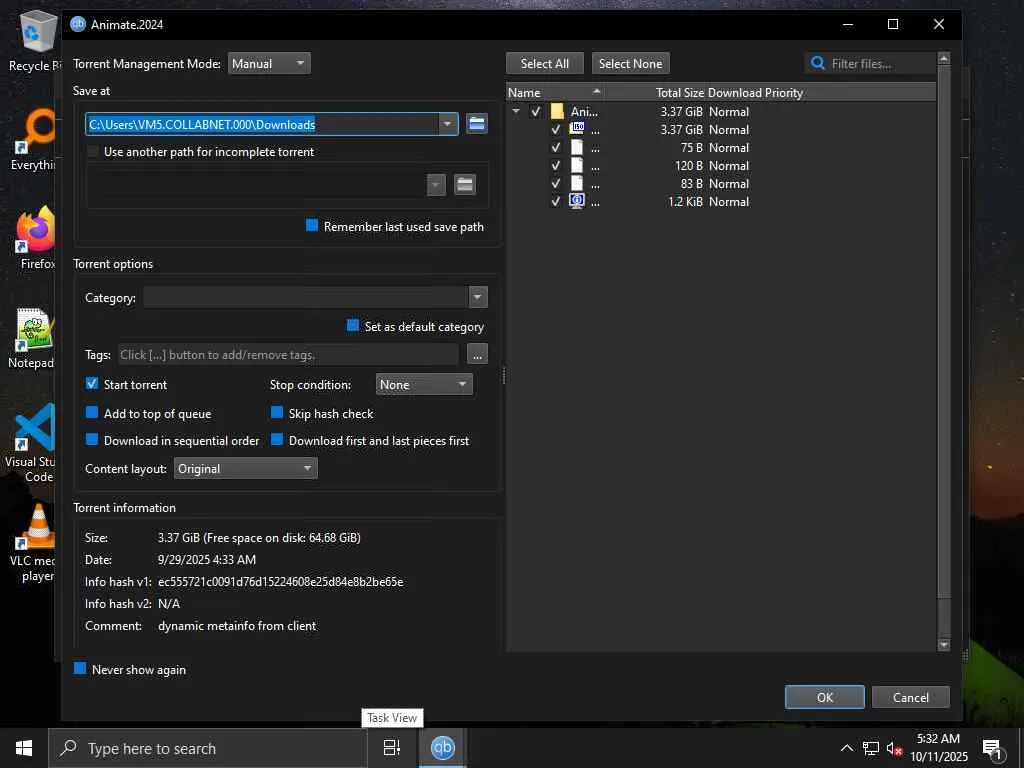
Task: Click the file list scrollbar down arrow
Action: 944,645
